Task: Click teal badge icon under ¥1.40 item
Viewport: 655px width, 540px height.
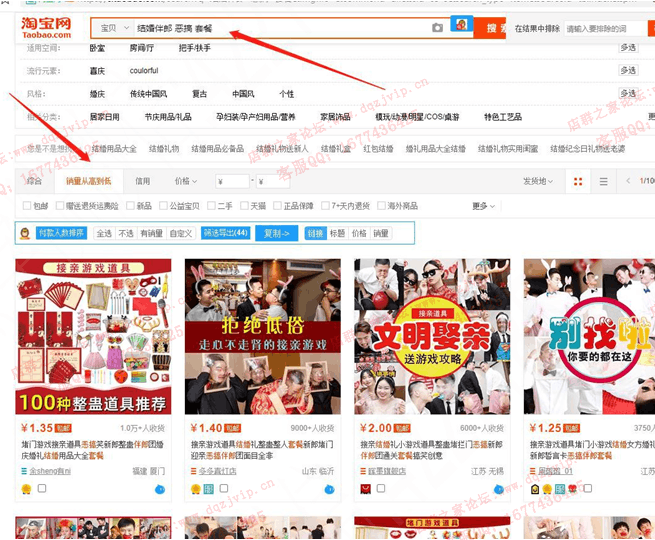Action: pos(208,489)
